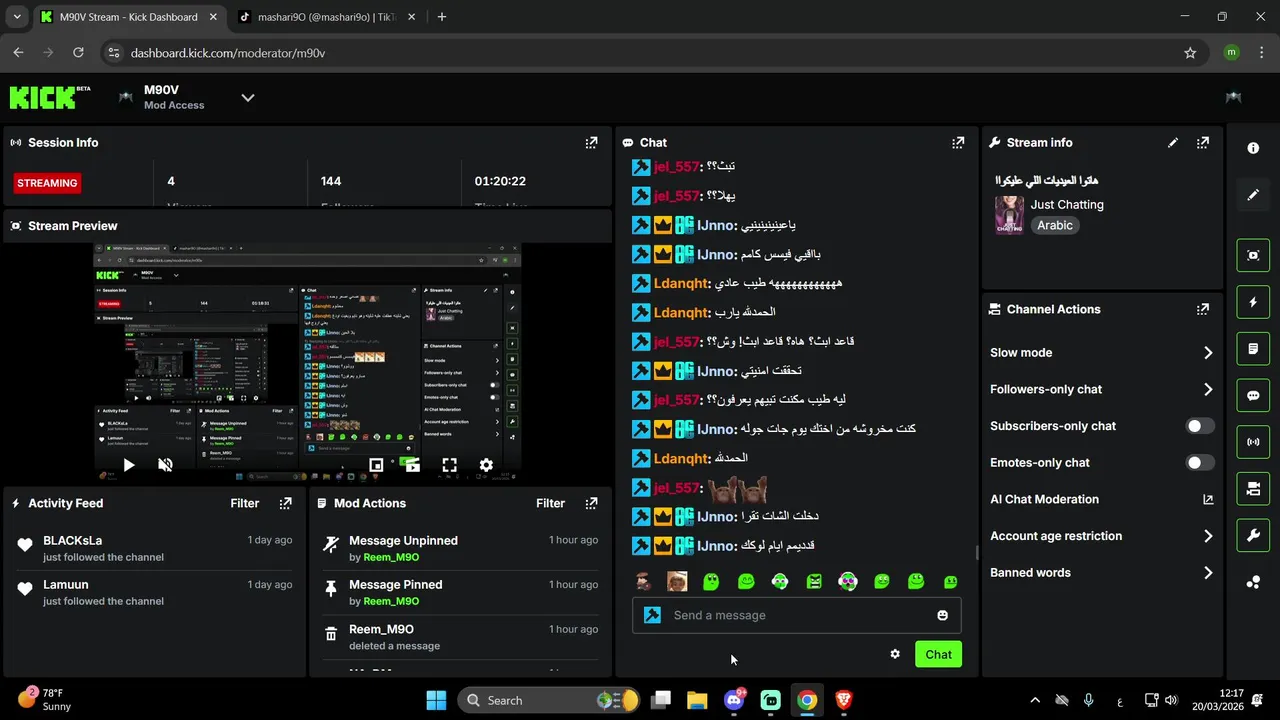Toggle the Stream Preview panel in sidebar
The width and height of the screenshot is (1280, 720).
coord(1253,255)
